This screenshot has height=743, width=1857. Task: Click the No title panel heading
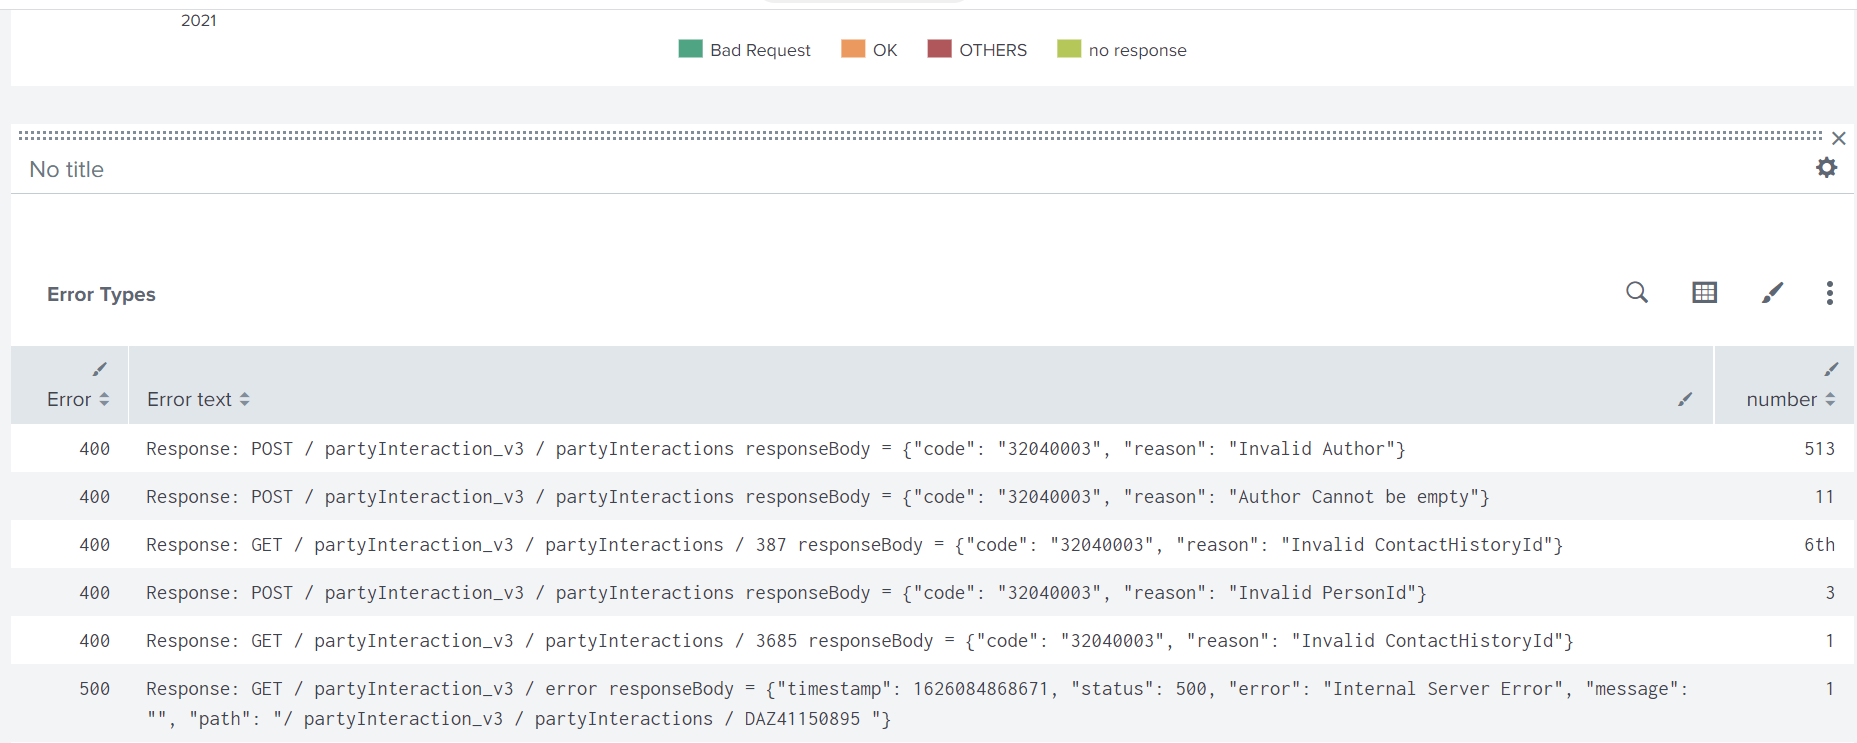67,169
